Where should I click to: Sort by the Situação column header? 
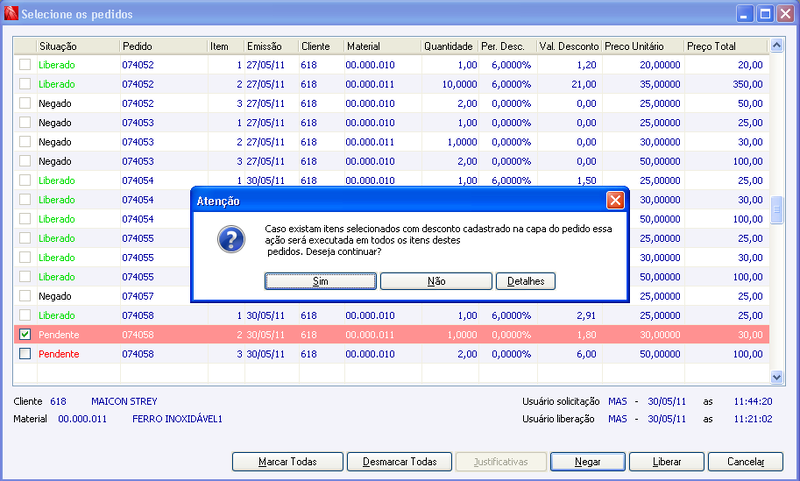tap(78, 46)
